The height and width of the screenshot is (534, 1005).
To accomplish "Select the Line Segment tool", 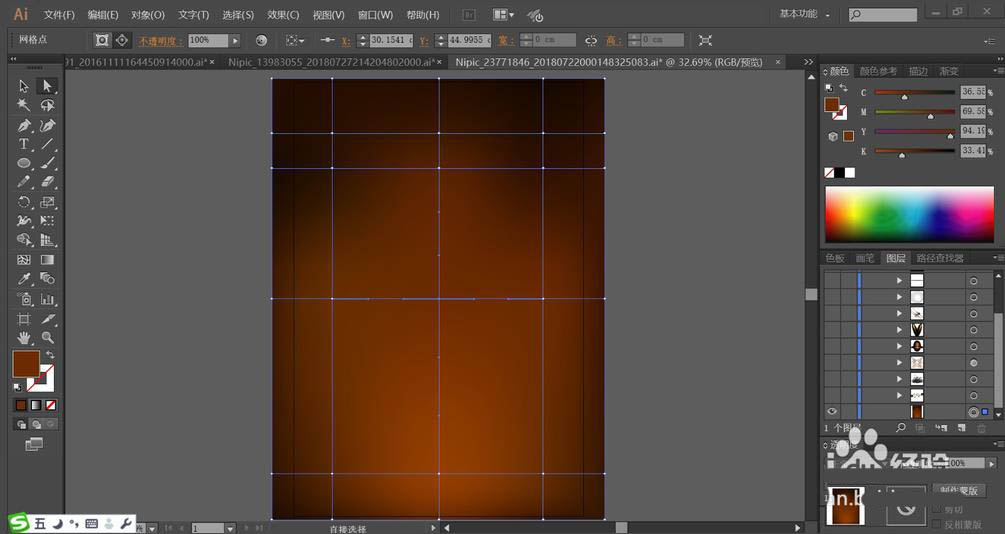I will pos(47,144).
